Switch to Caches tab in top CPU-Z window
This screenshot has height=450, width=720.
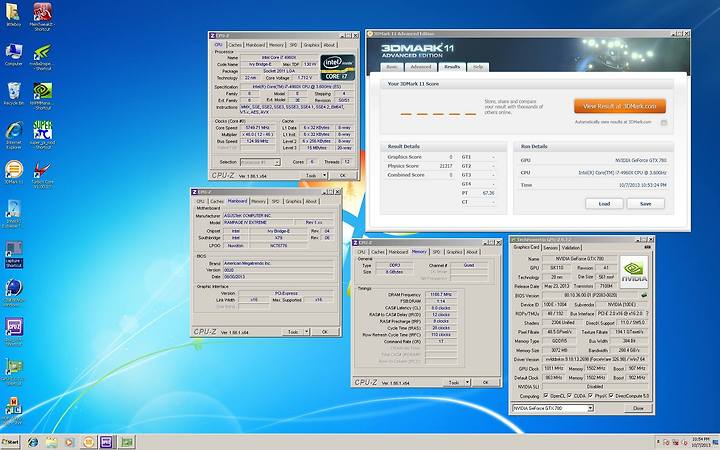tap(235, 45)
